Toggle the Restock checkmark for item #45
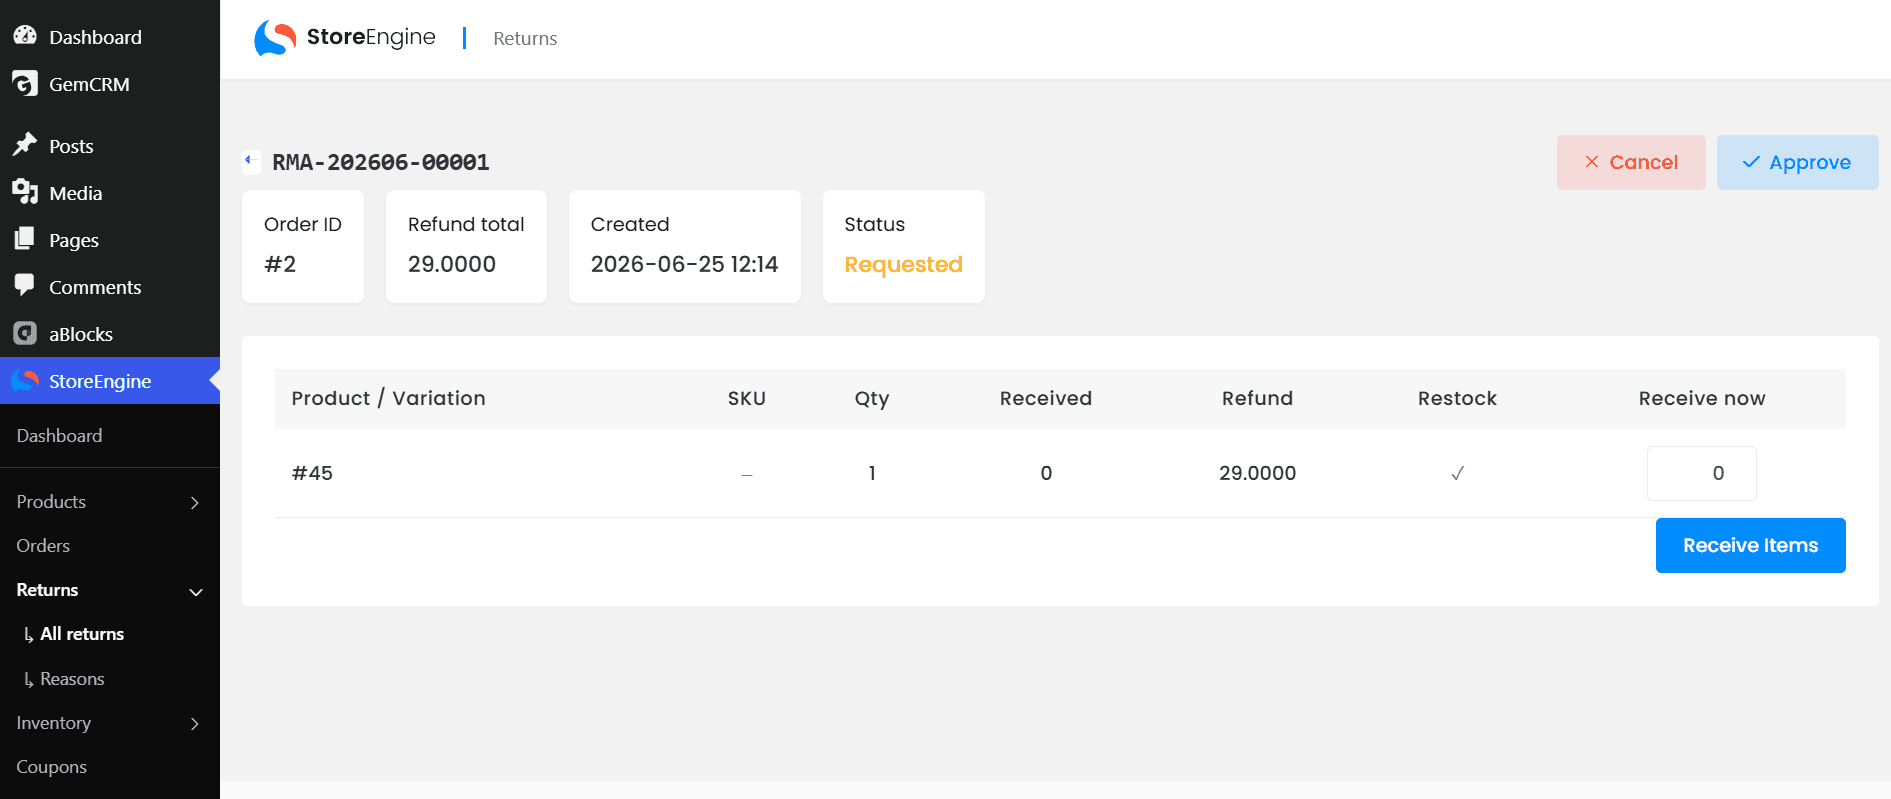 [1457, 473]
